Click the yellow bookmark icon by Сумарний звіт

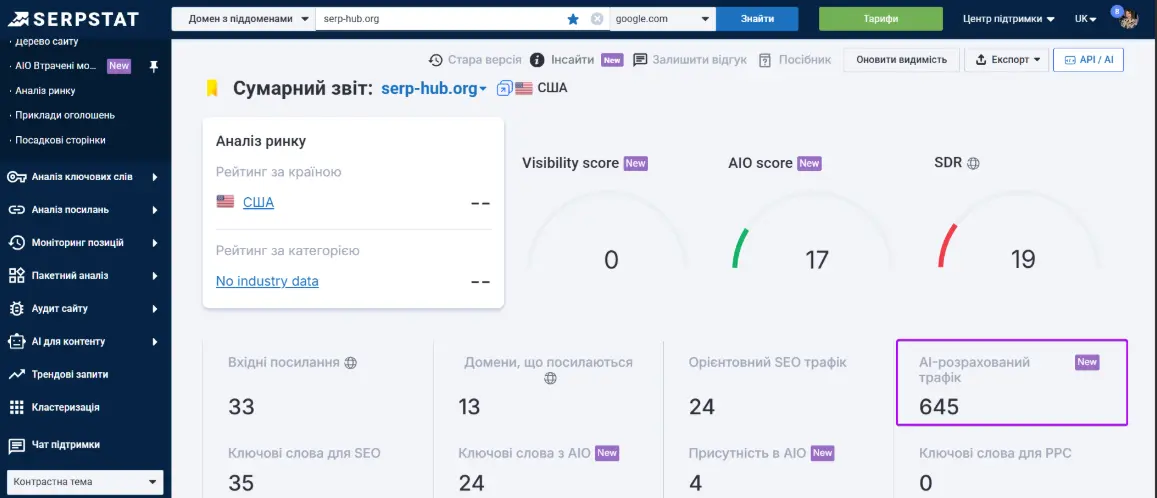[212, 89]
